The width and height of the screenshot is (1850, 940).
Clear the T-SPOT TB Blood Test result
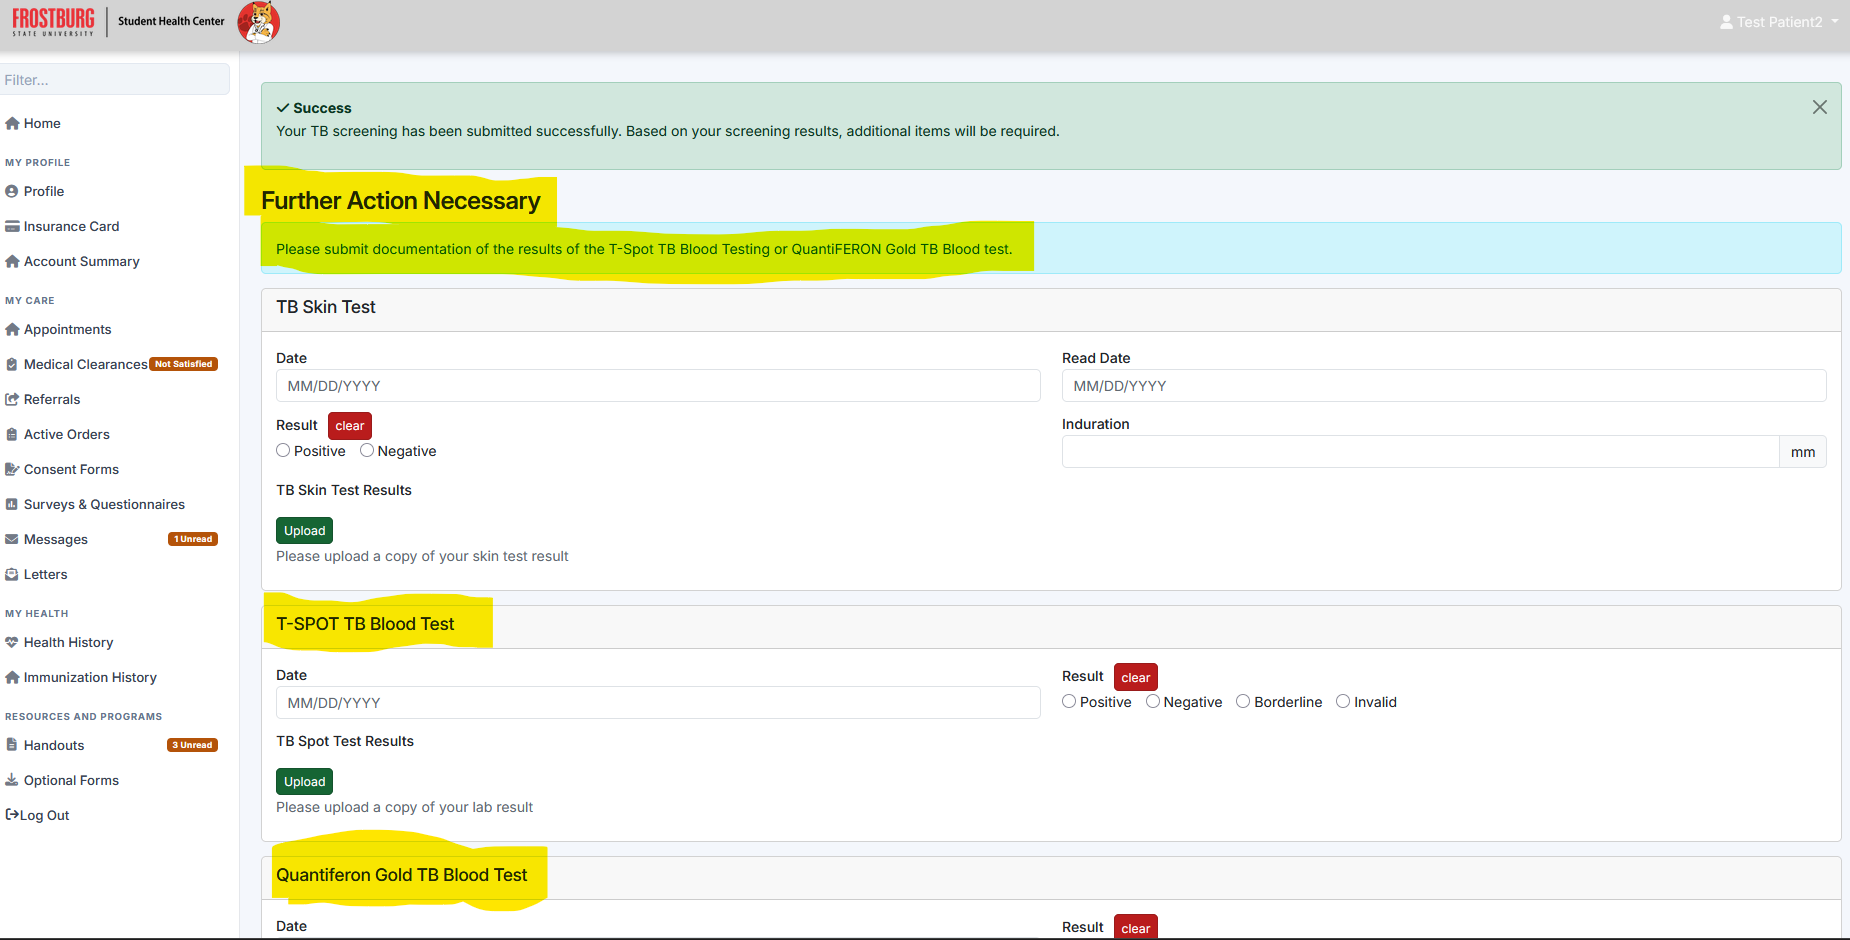(1136, 677)
